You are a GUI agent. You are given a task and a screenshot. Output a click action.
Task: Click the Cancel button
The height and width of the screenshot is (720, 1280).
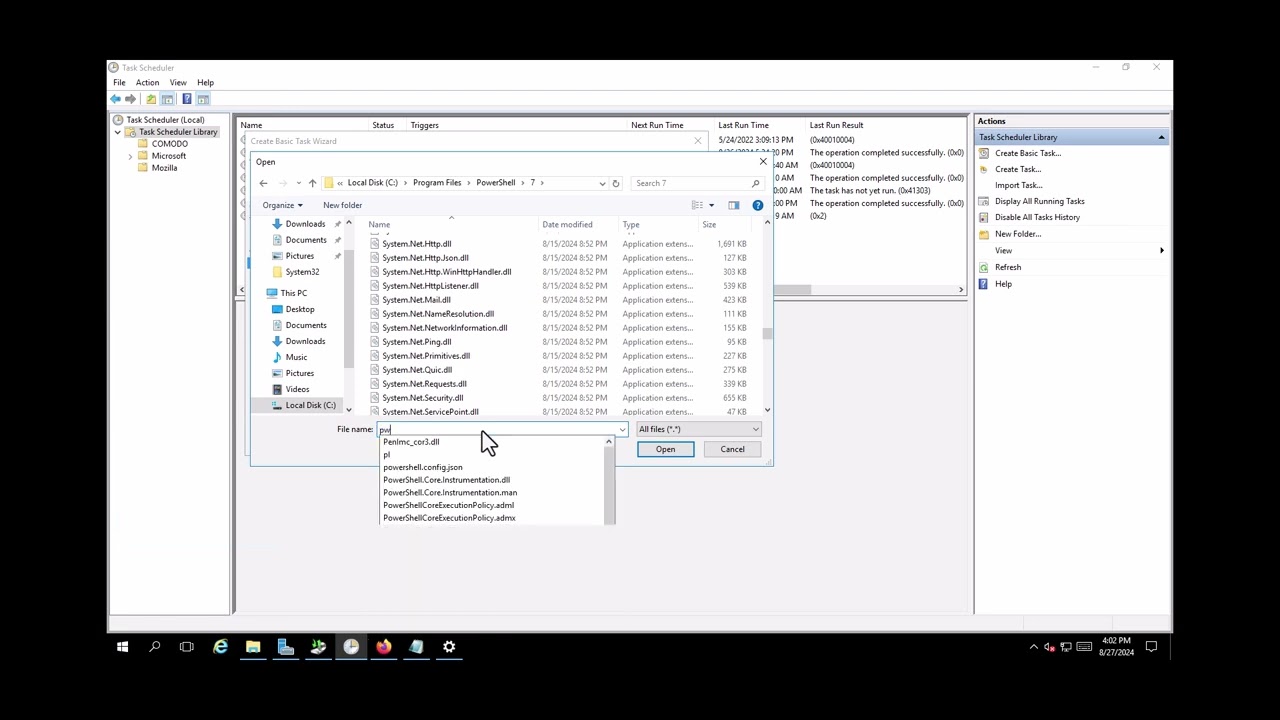(732, 449)
